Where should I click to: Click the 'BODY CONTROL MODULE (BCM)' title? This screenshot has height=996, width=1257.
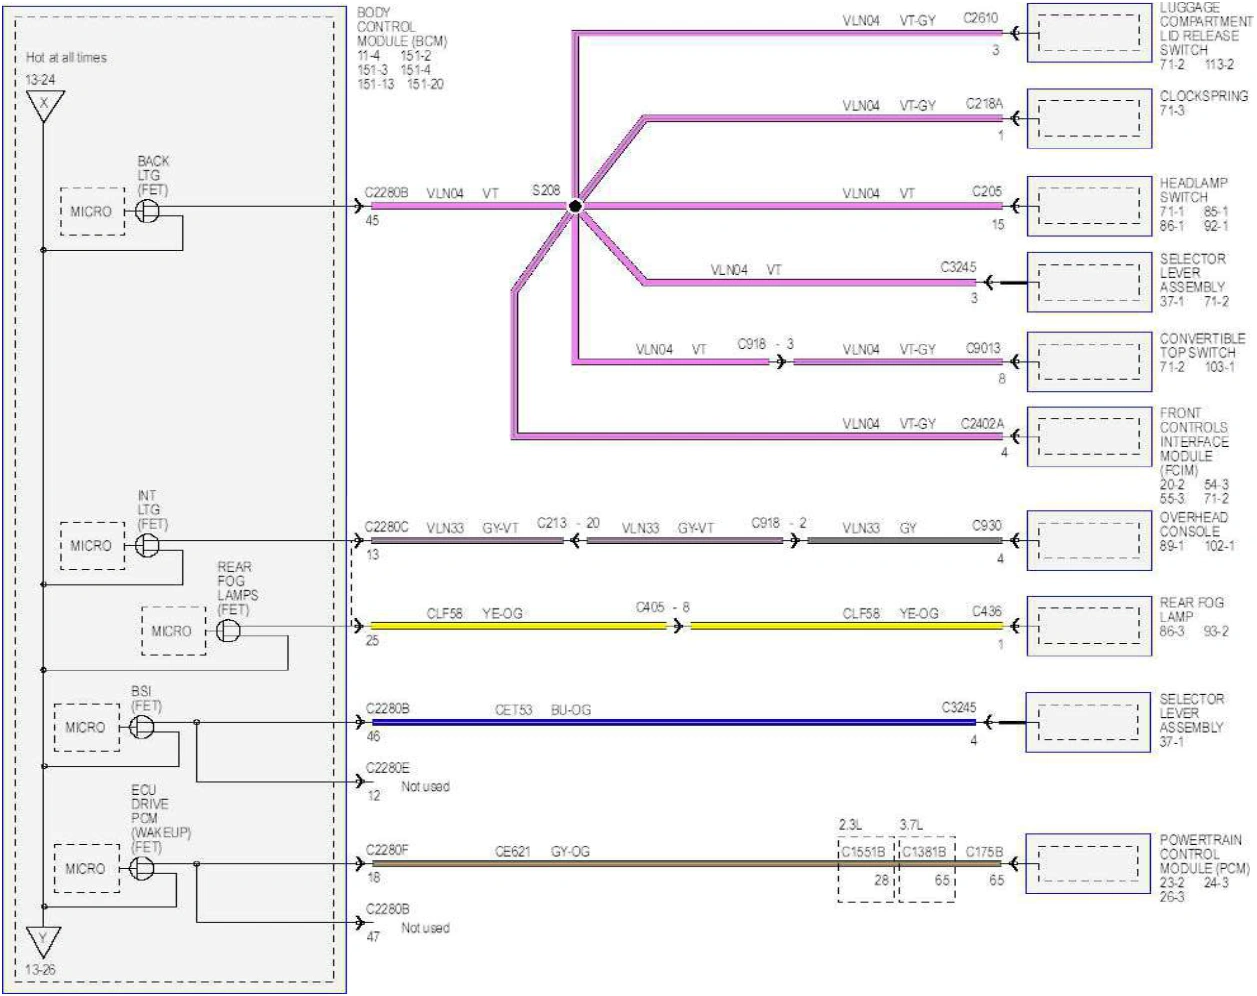[402, 27]
